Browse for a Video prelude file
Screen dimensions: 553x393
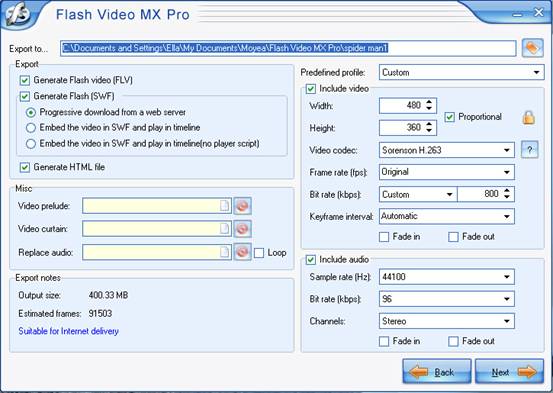click(x=224, y=206)
